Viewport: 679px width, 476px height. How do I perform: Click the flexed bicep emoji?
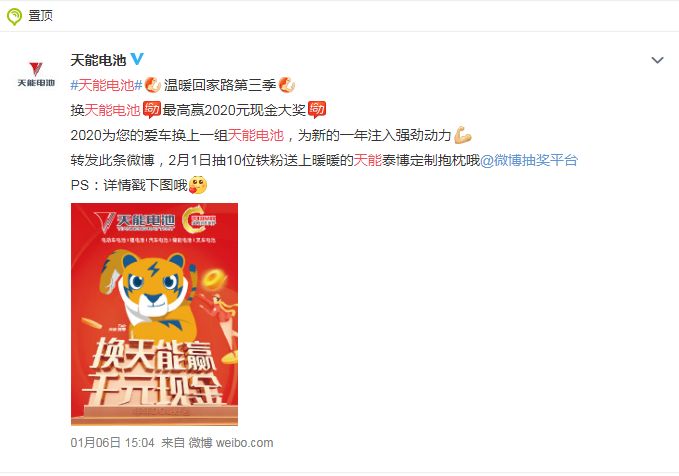coord(462,135)
